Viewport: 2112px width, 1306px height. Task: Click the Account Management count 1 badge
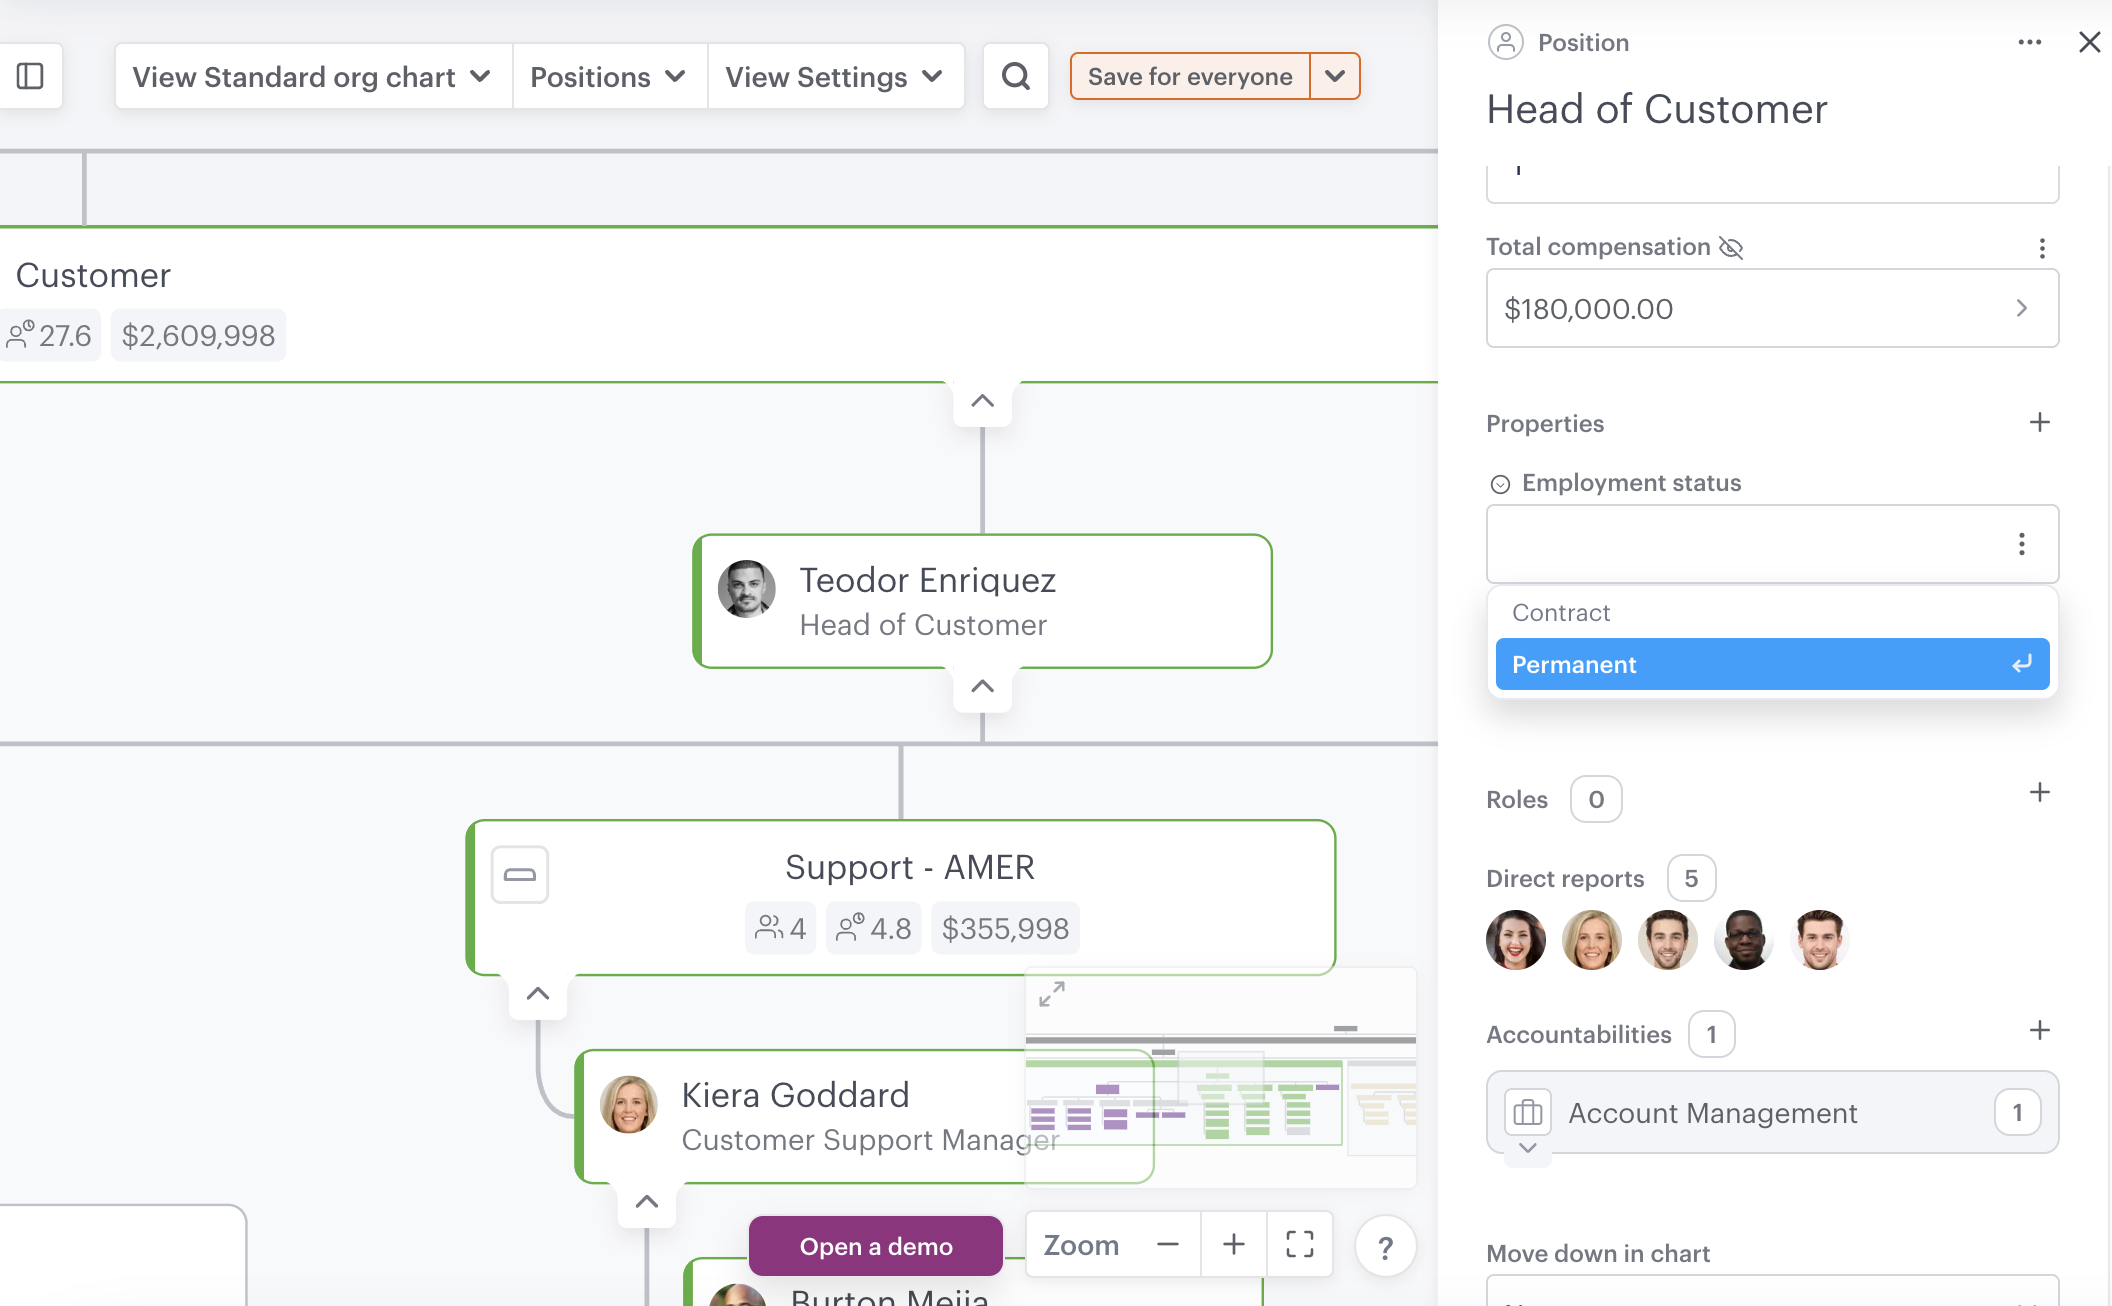2017,1113
